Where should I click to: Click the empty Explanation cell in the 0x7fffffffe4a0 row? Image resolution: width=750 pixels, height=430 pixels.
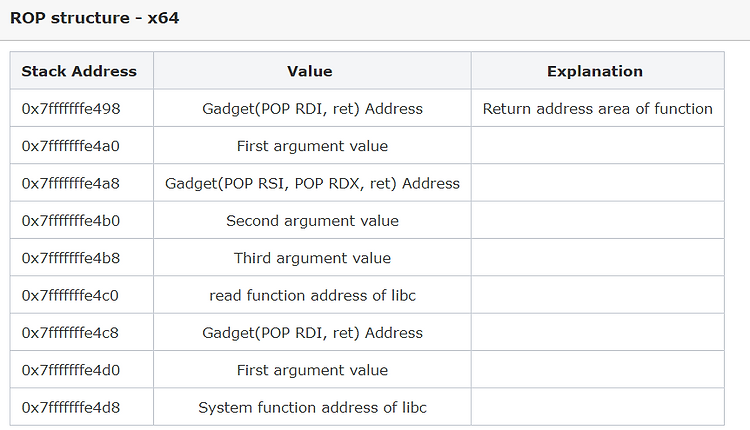click(x=597, y=146)
